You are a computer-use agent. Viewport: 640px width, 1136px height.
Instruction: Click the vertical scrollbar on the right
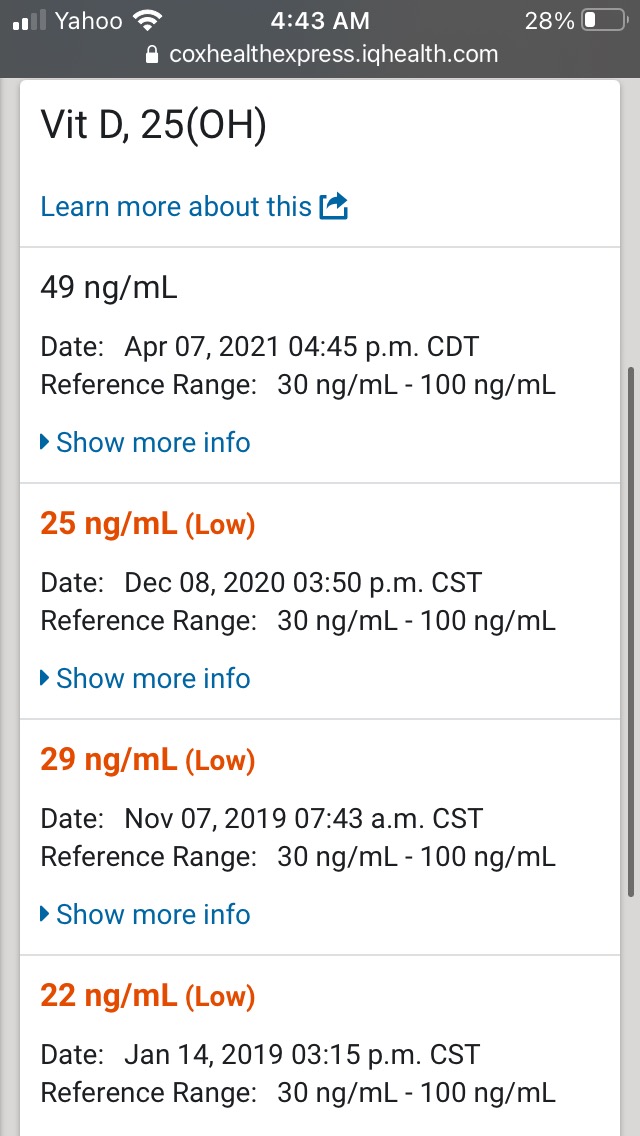630,630
